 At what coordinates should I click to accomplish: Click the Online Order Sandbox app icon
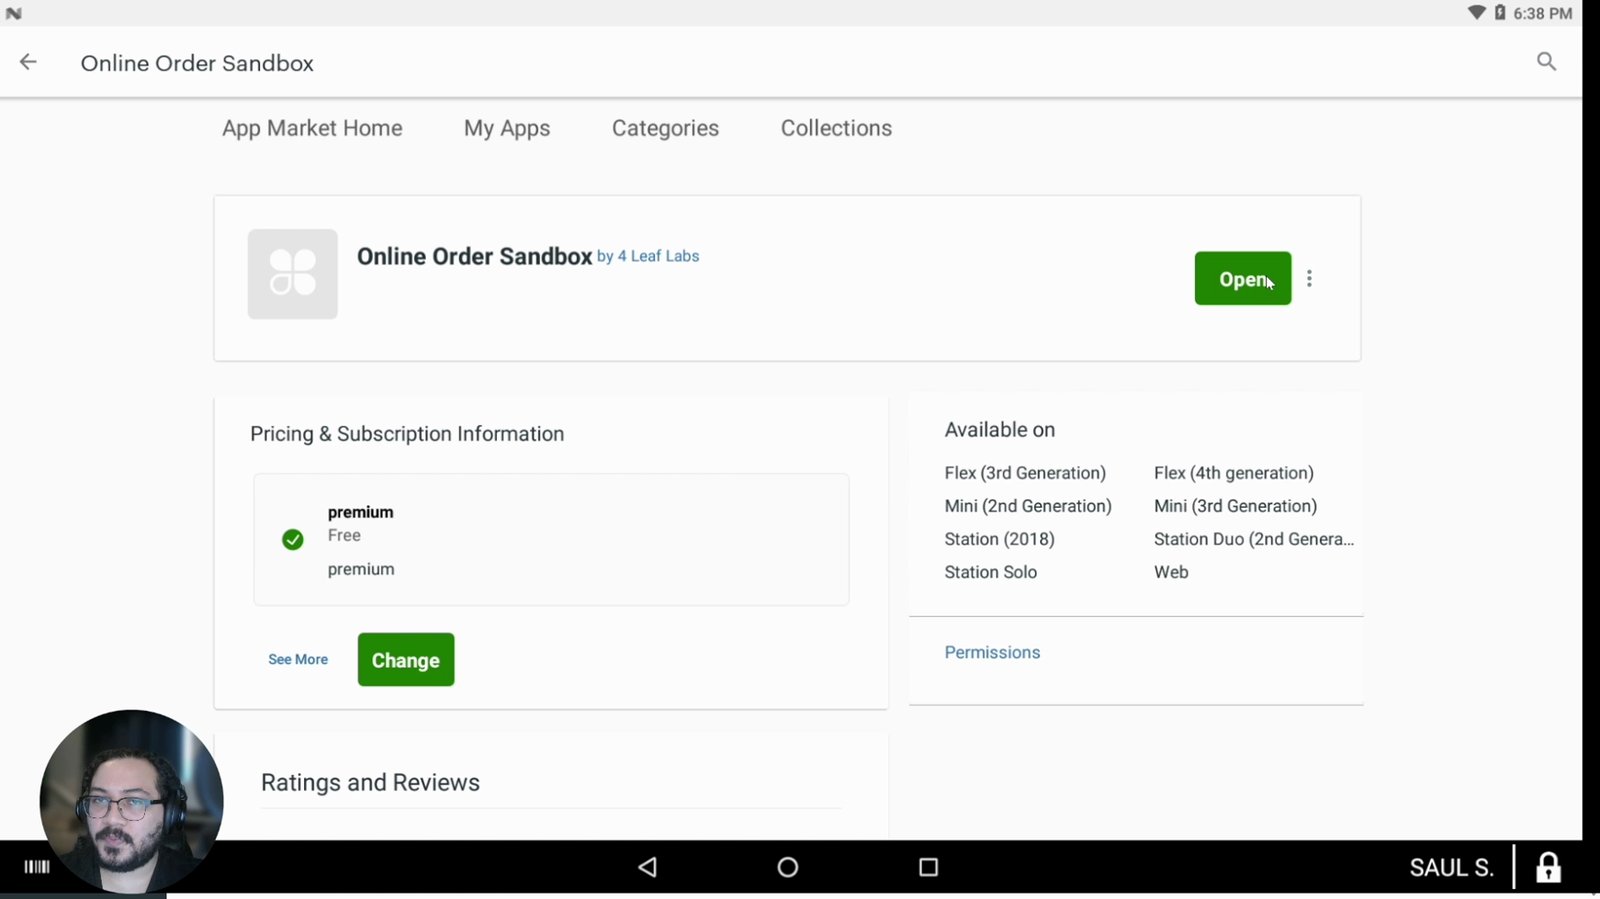point(293,274)
